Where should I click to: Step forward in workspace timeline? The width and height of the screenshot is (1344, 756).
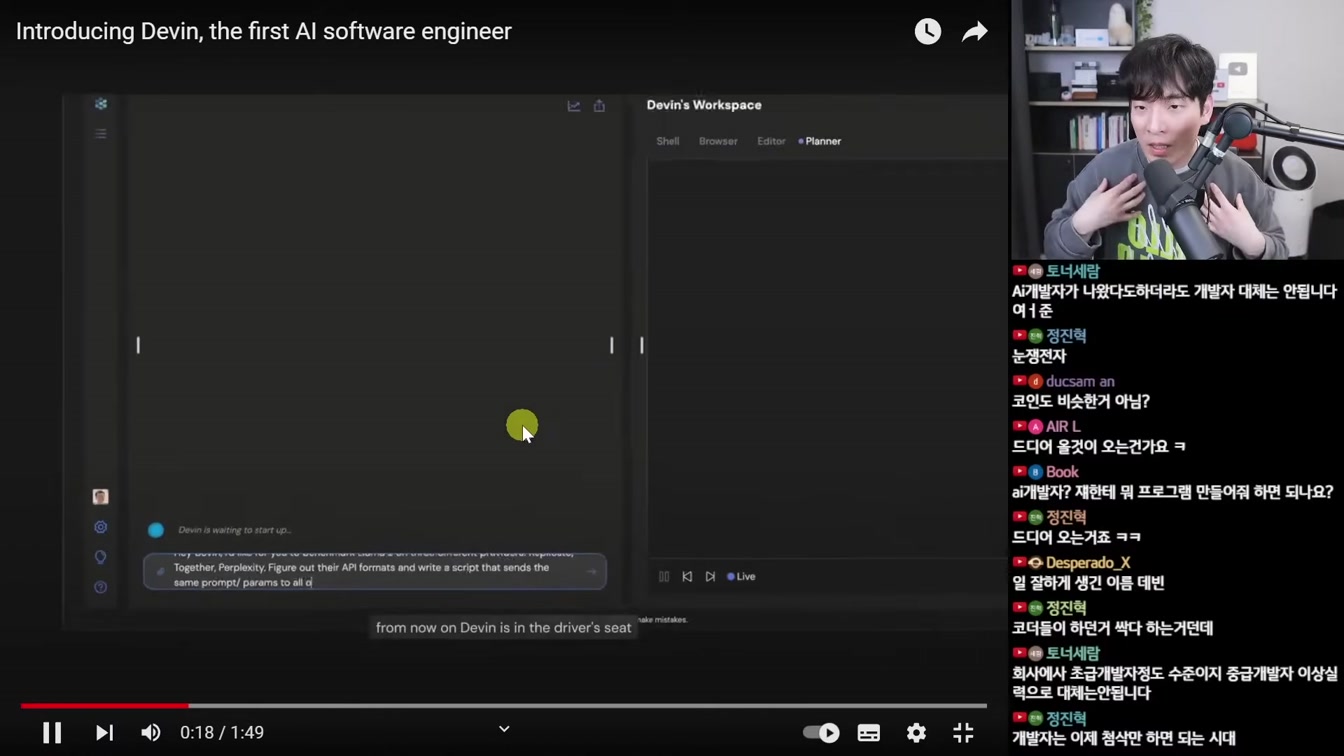pyautogui.click(x=710, y=576)
